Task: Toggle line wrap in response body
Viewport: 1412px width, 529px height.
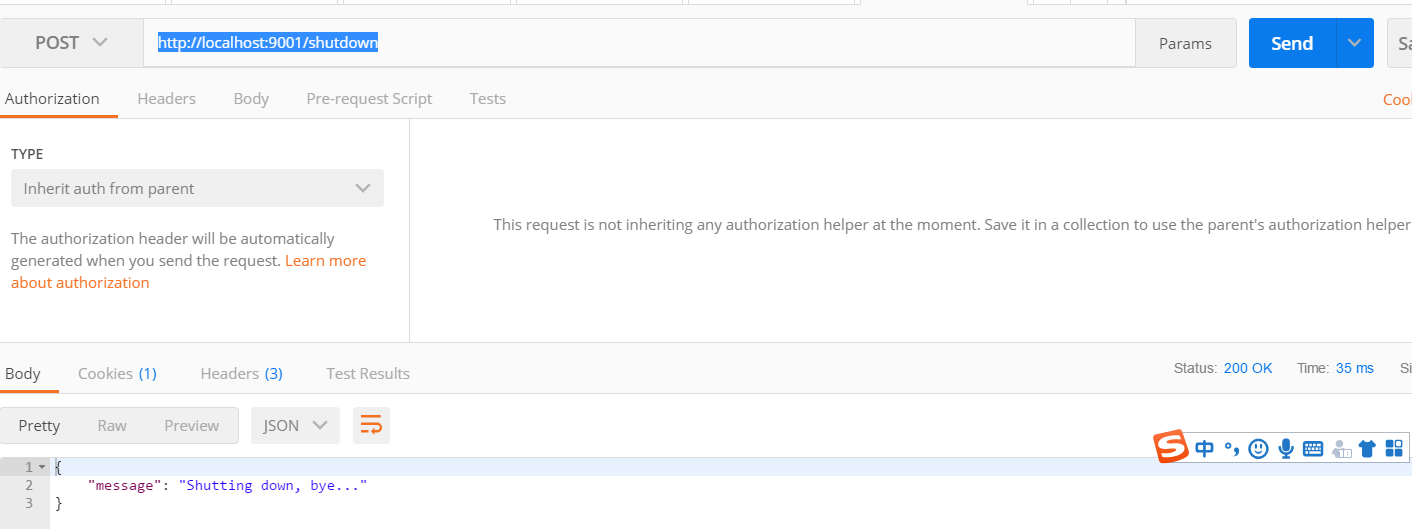Action: [x=371, y=425]
